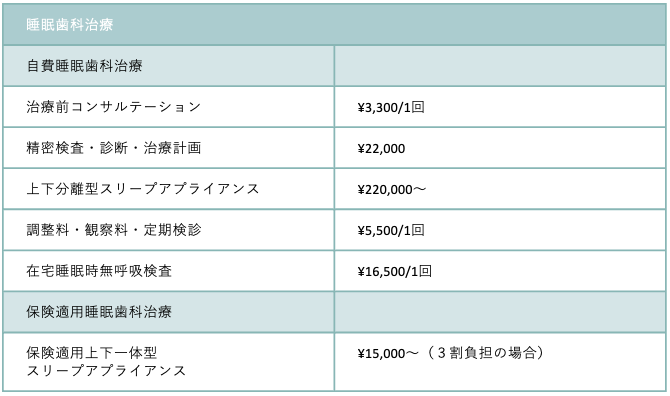Click 上下分離型スリープアプライアンス label

point(143,189)
